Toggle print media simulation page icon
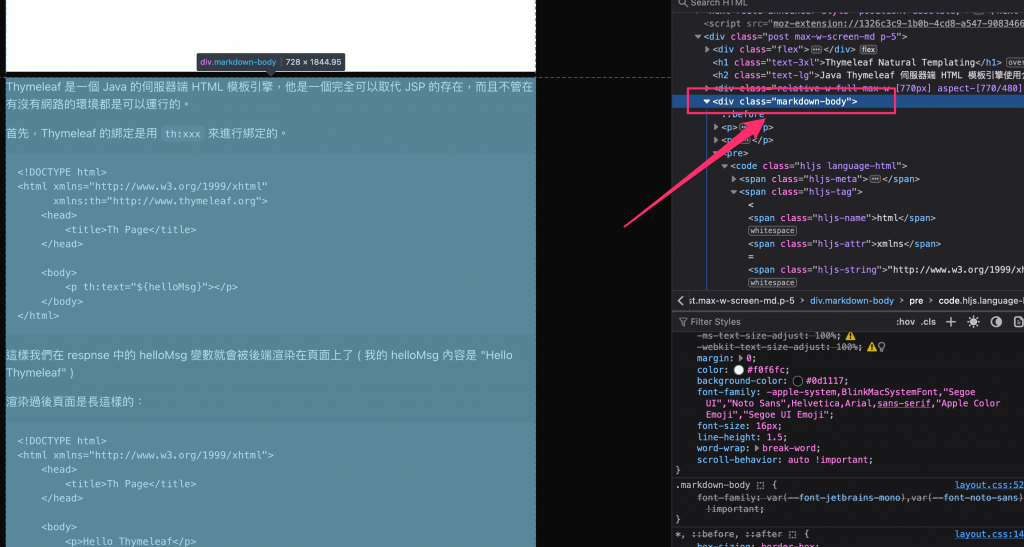Viewport: 1024px width, 547px height. [1018, 322]
